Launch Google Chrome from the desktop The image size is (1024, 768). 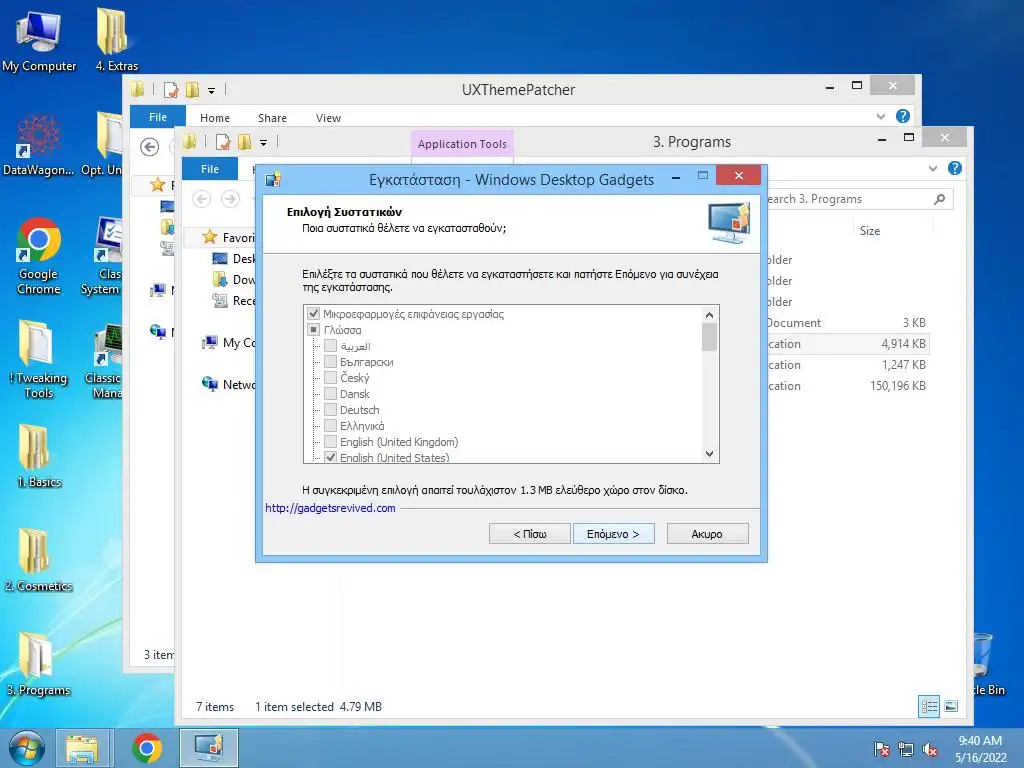tap(38, 256)
